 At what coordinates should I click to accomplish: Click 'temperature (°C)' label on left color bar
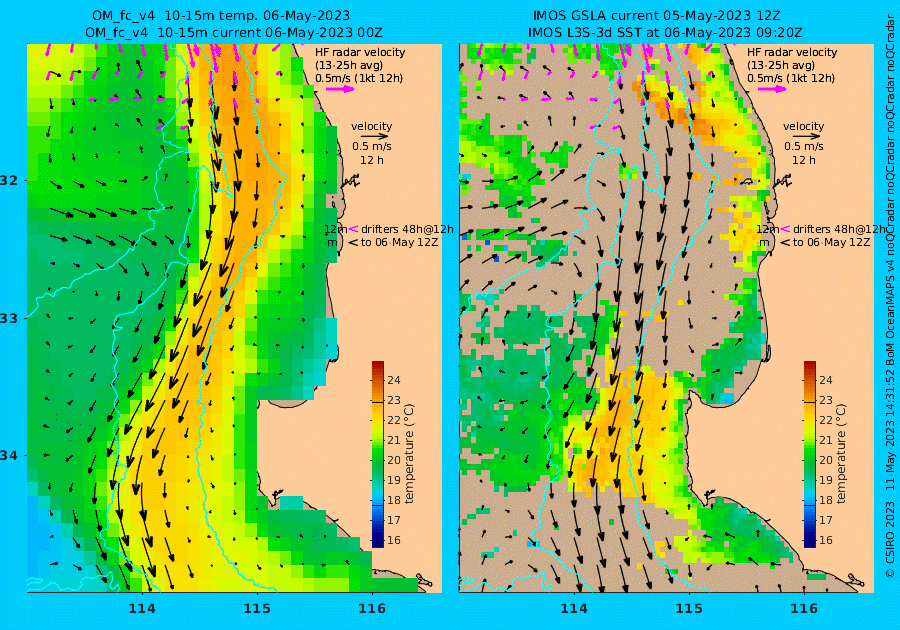409,454
